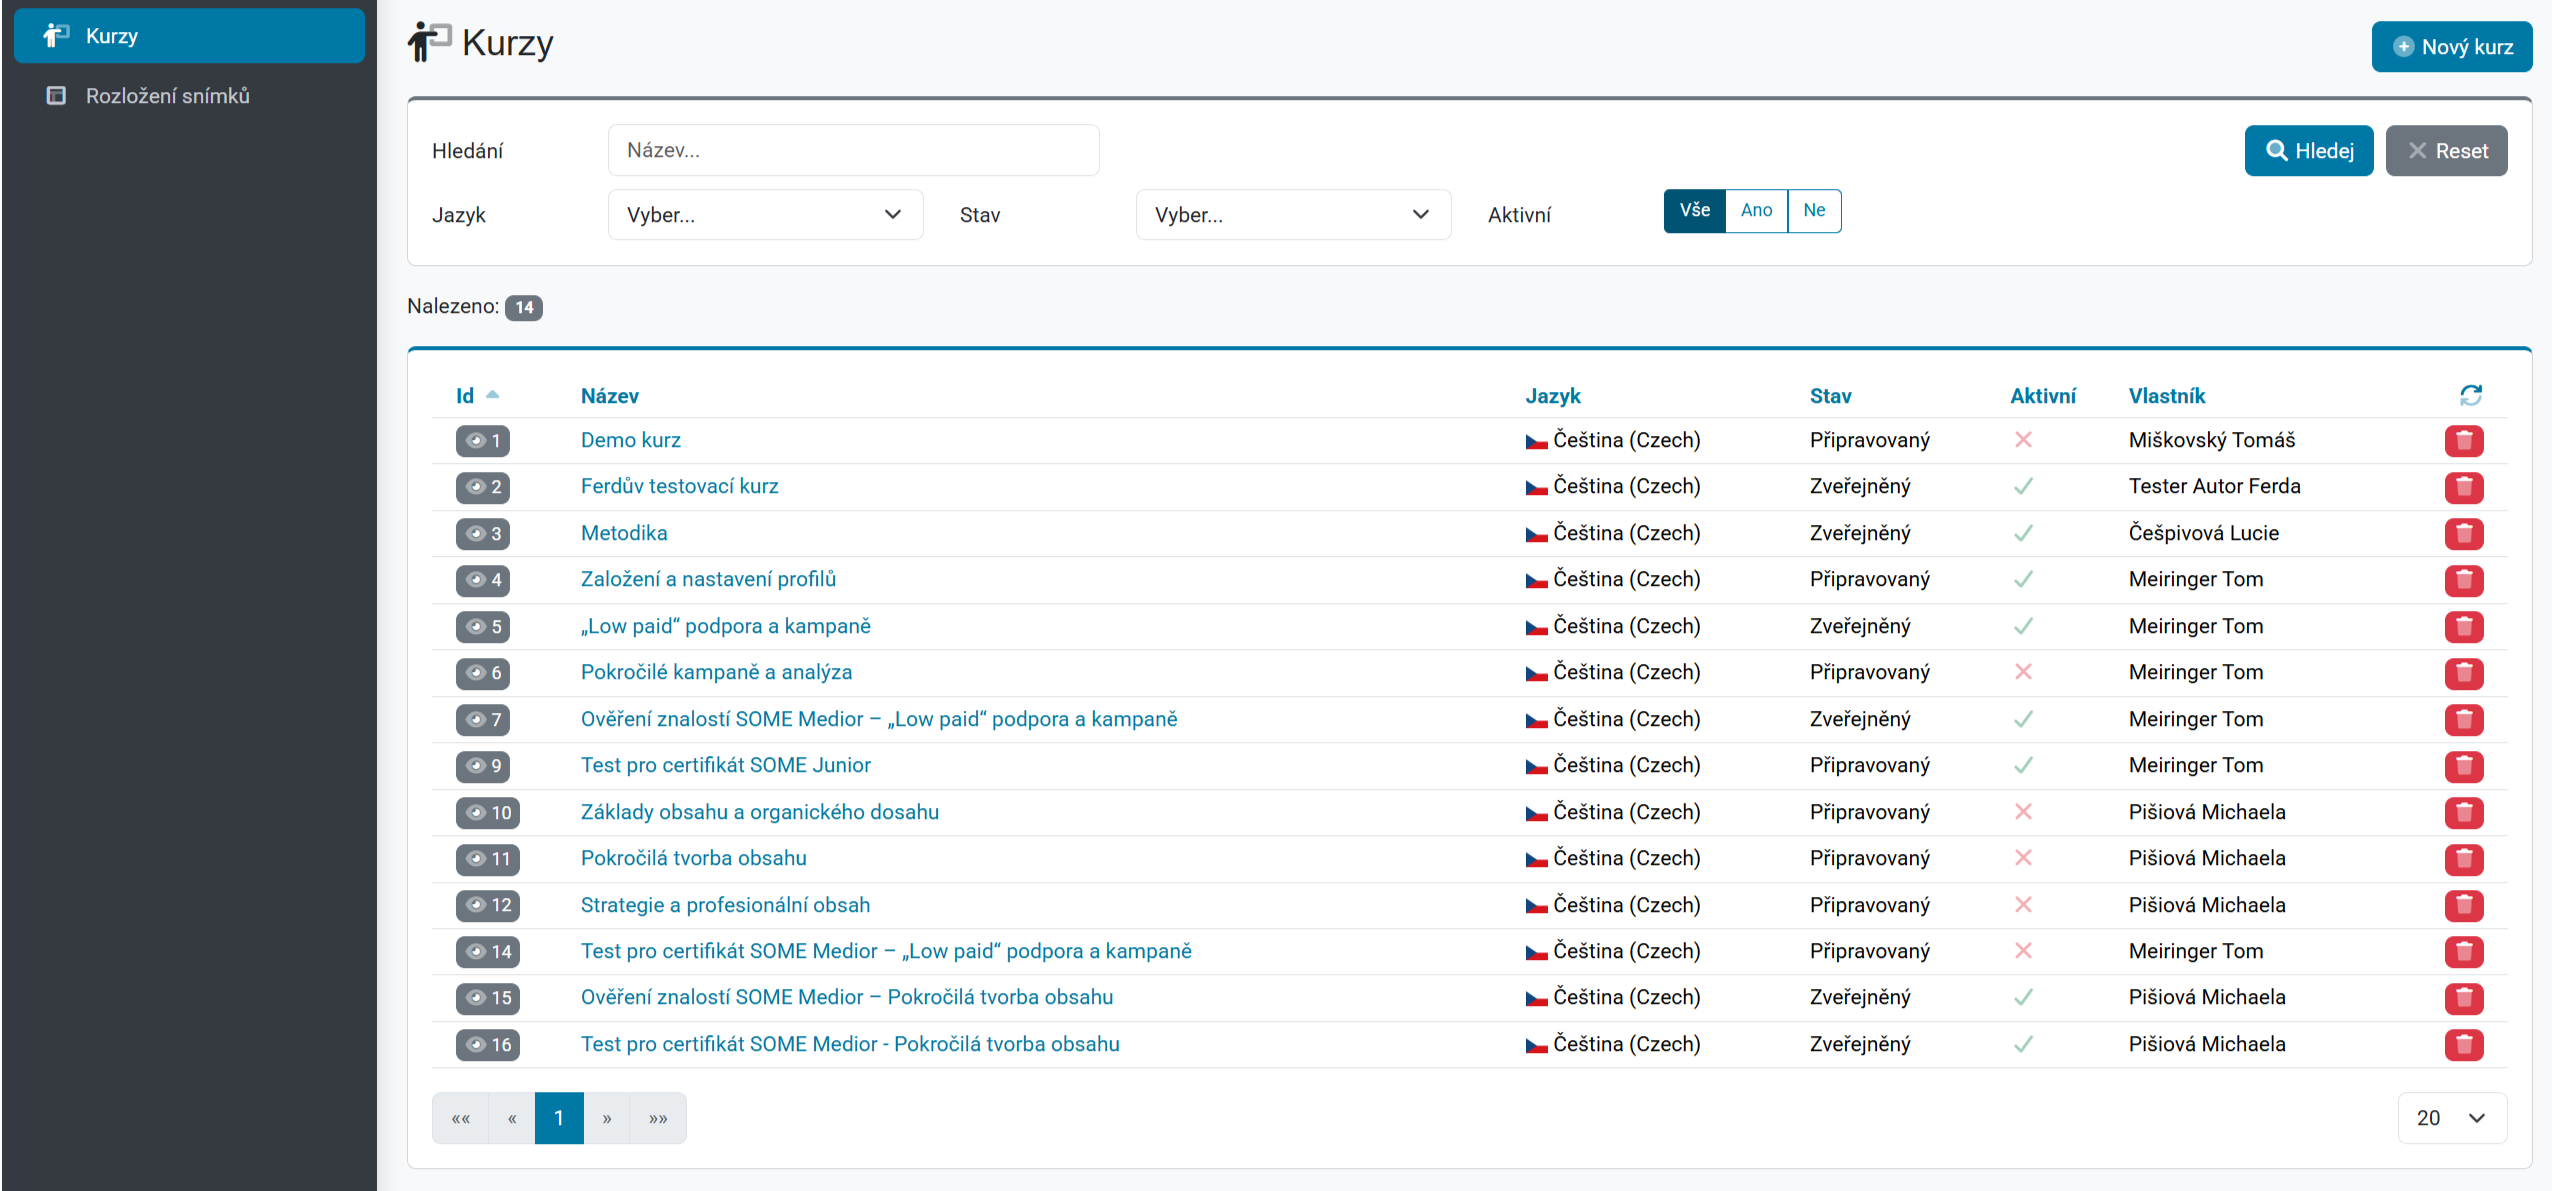2552x1191 pixels.
Task: Go to first page of results
Action: 460,1118
